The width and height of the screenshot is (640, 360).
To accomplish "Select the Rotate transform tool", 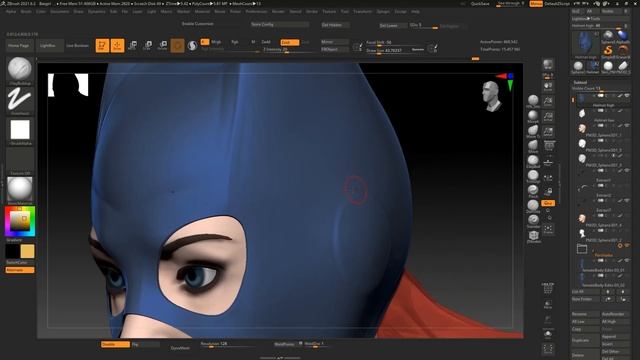I will [x=162, y=45].
